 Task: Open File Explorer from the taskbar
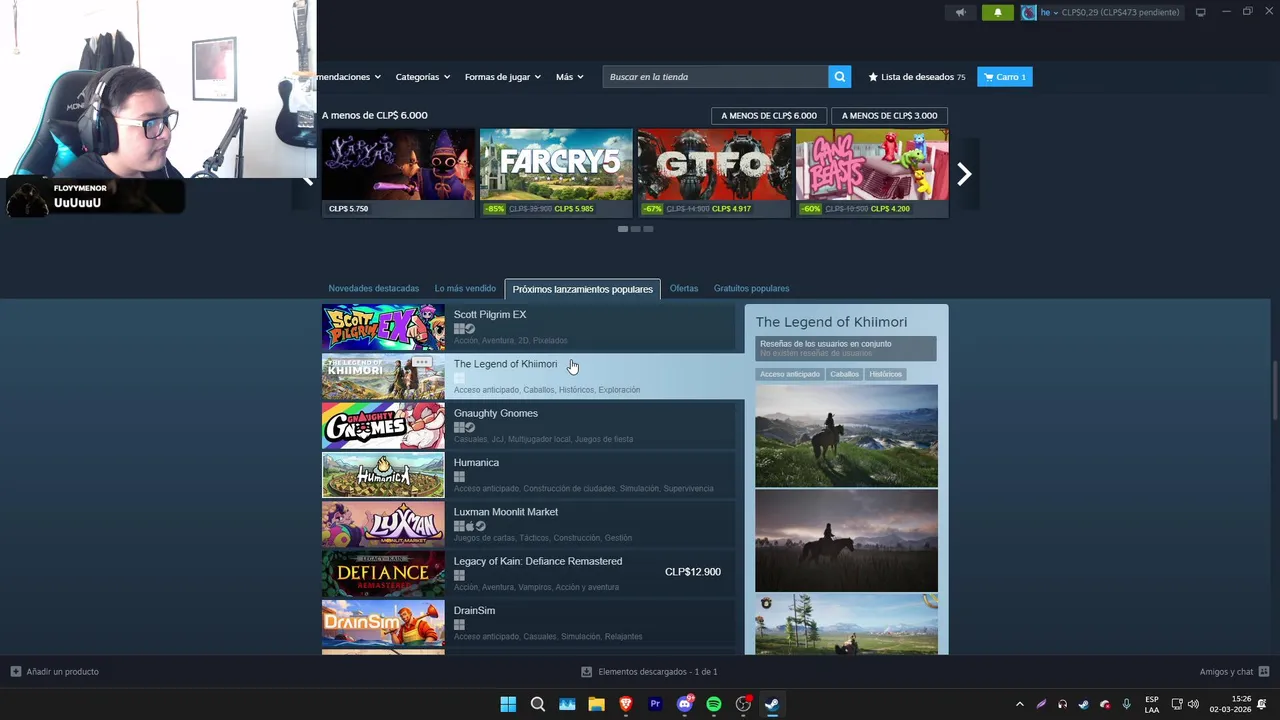tap(596, 704)
